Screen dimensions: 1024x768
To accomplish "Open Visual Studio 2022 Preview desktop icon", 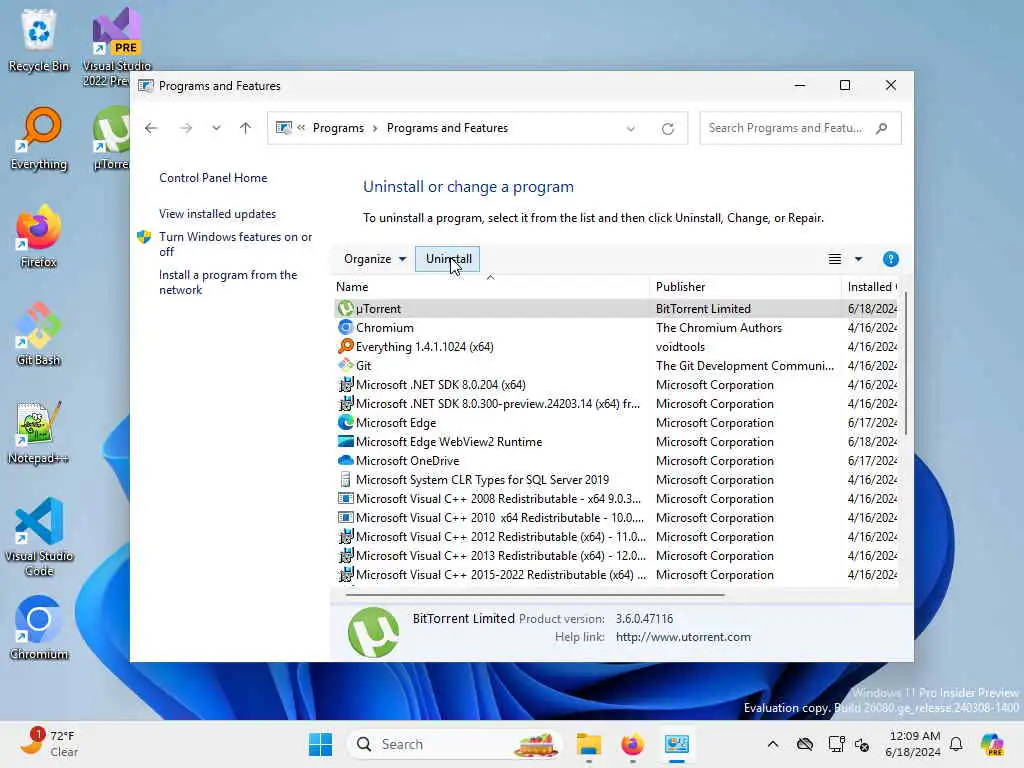I will (116, 47).
